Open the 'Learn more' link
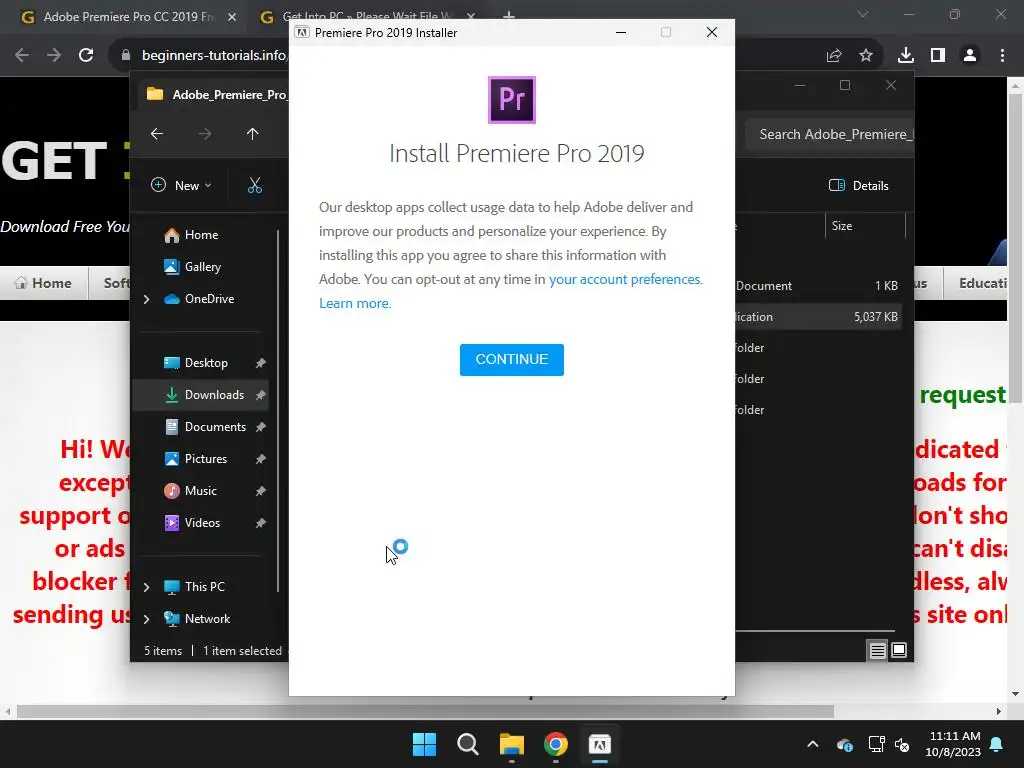 pos(355,303)
